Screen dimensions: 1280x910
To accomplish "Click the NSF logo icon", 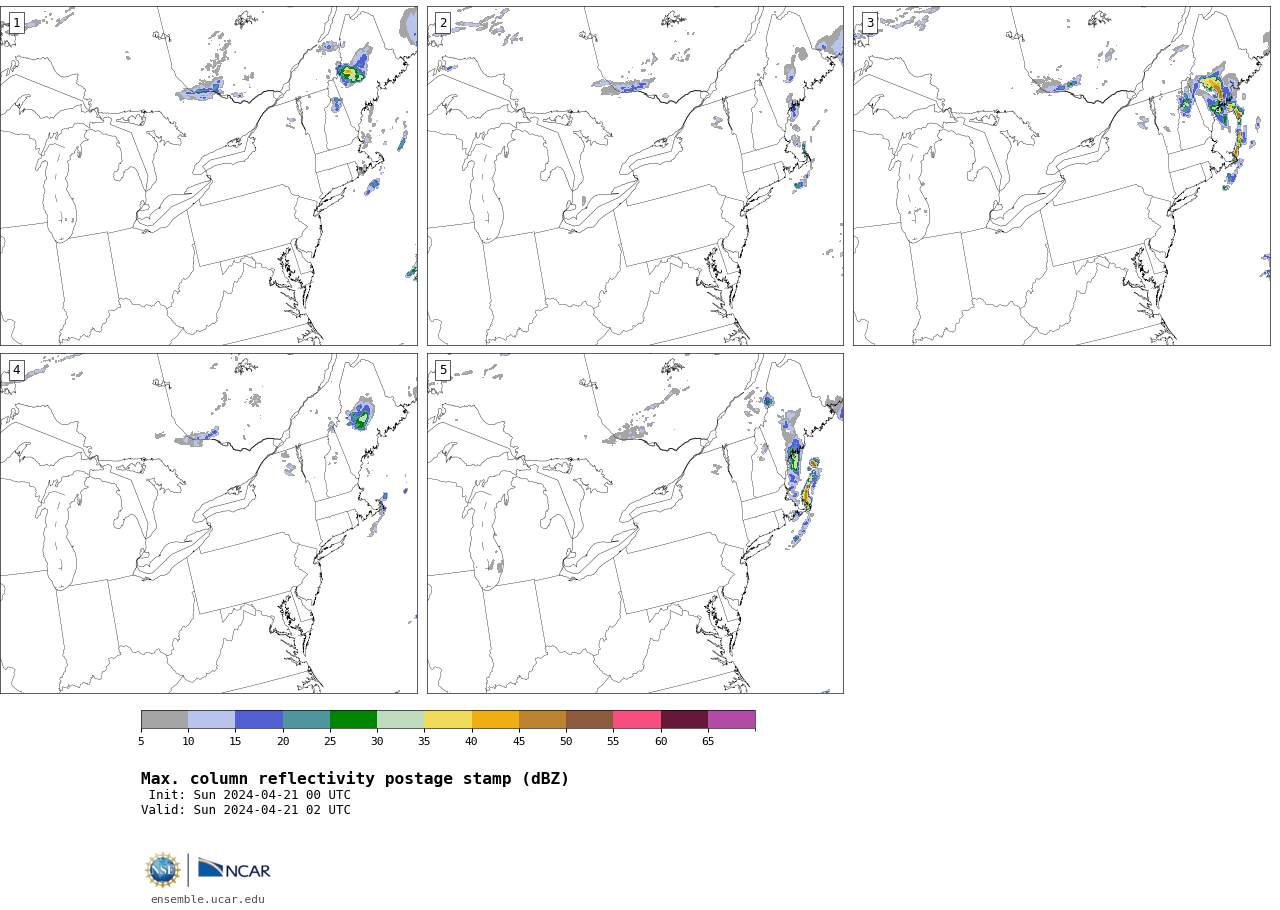I will coord(163,870).
